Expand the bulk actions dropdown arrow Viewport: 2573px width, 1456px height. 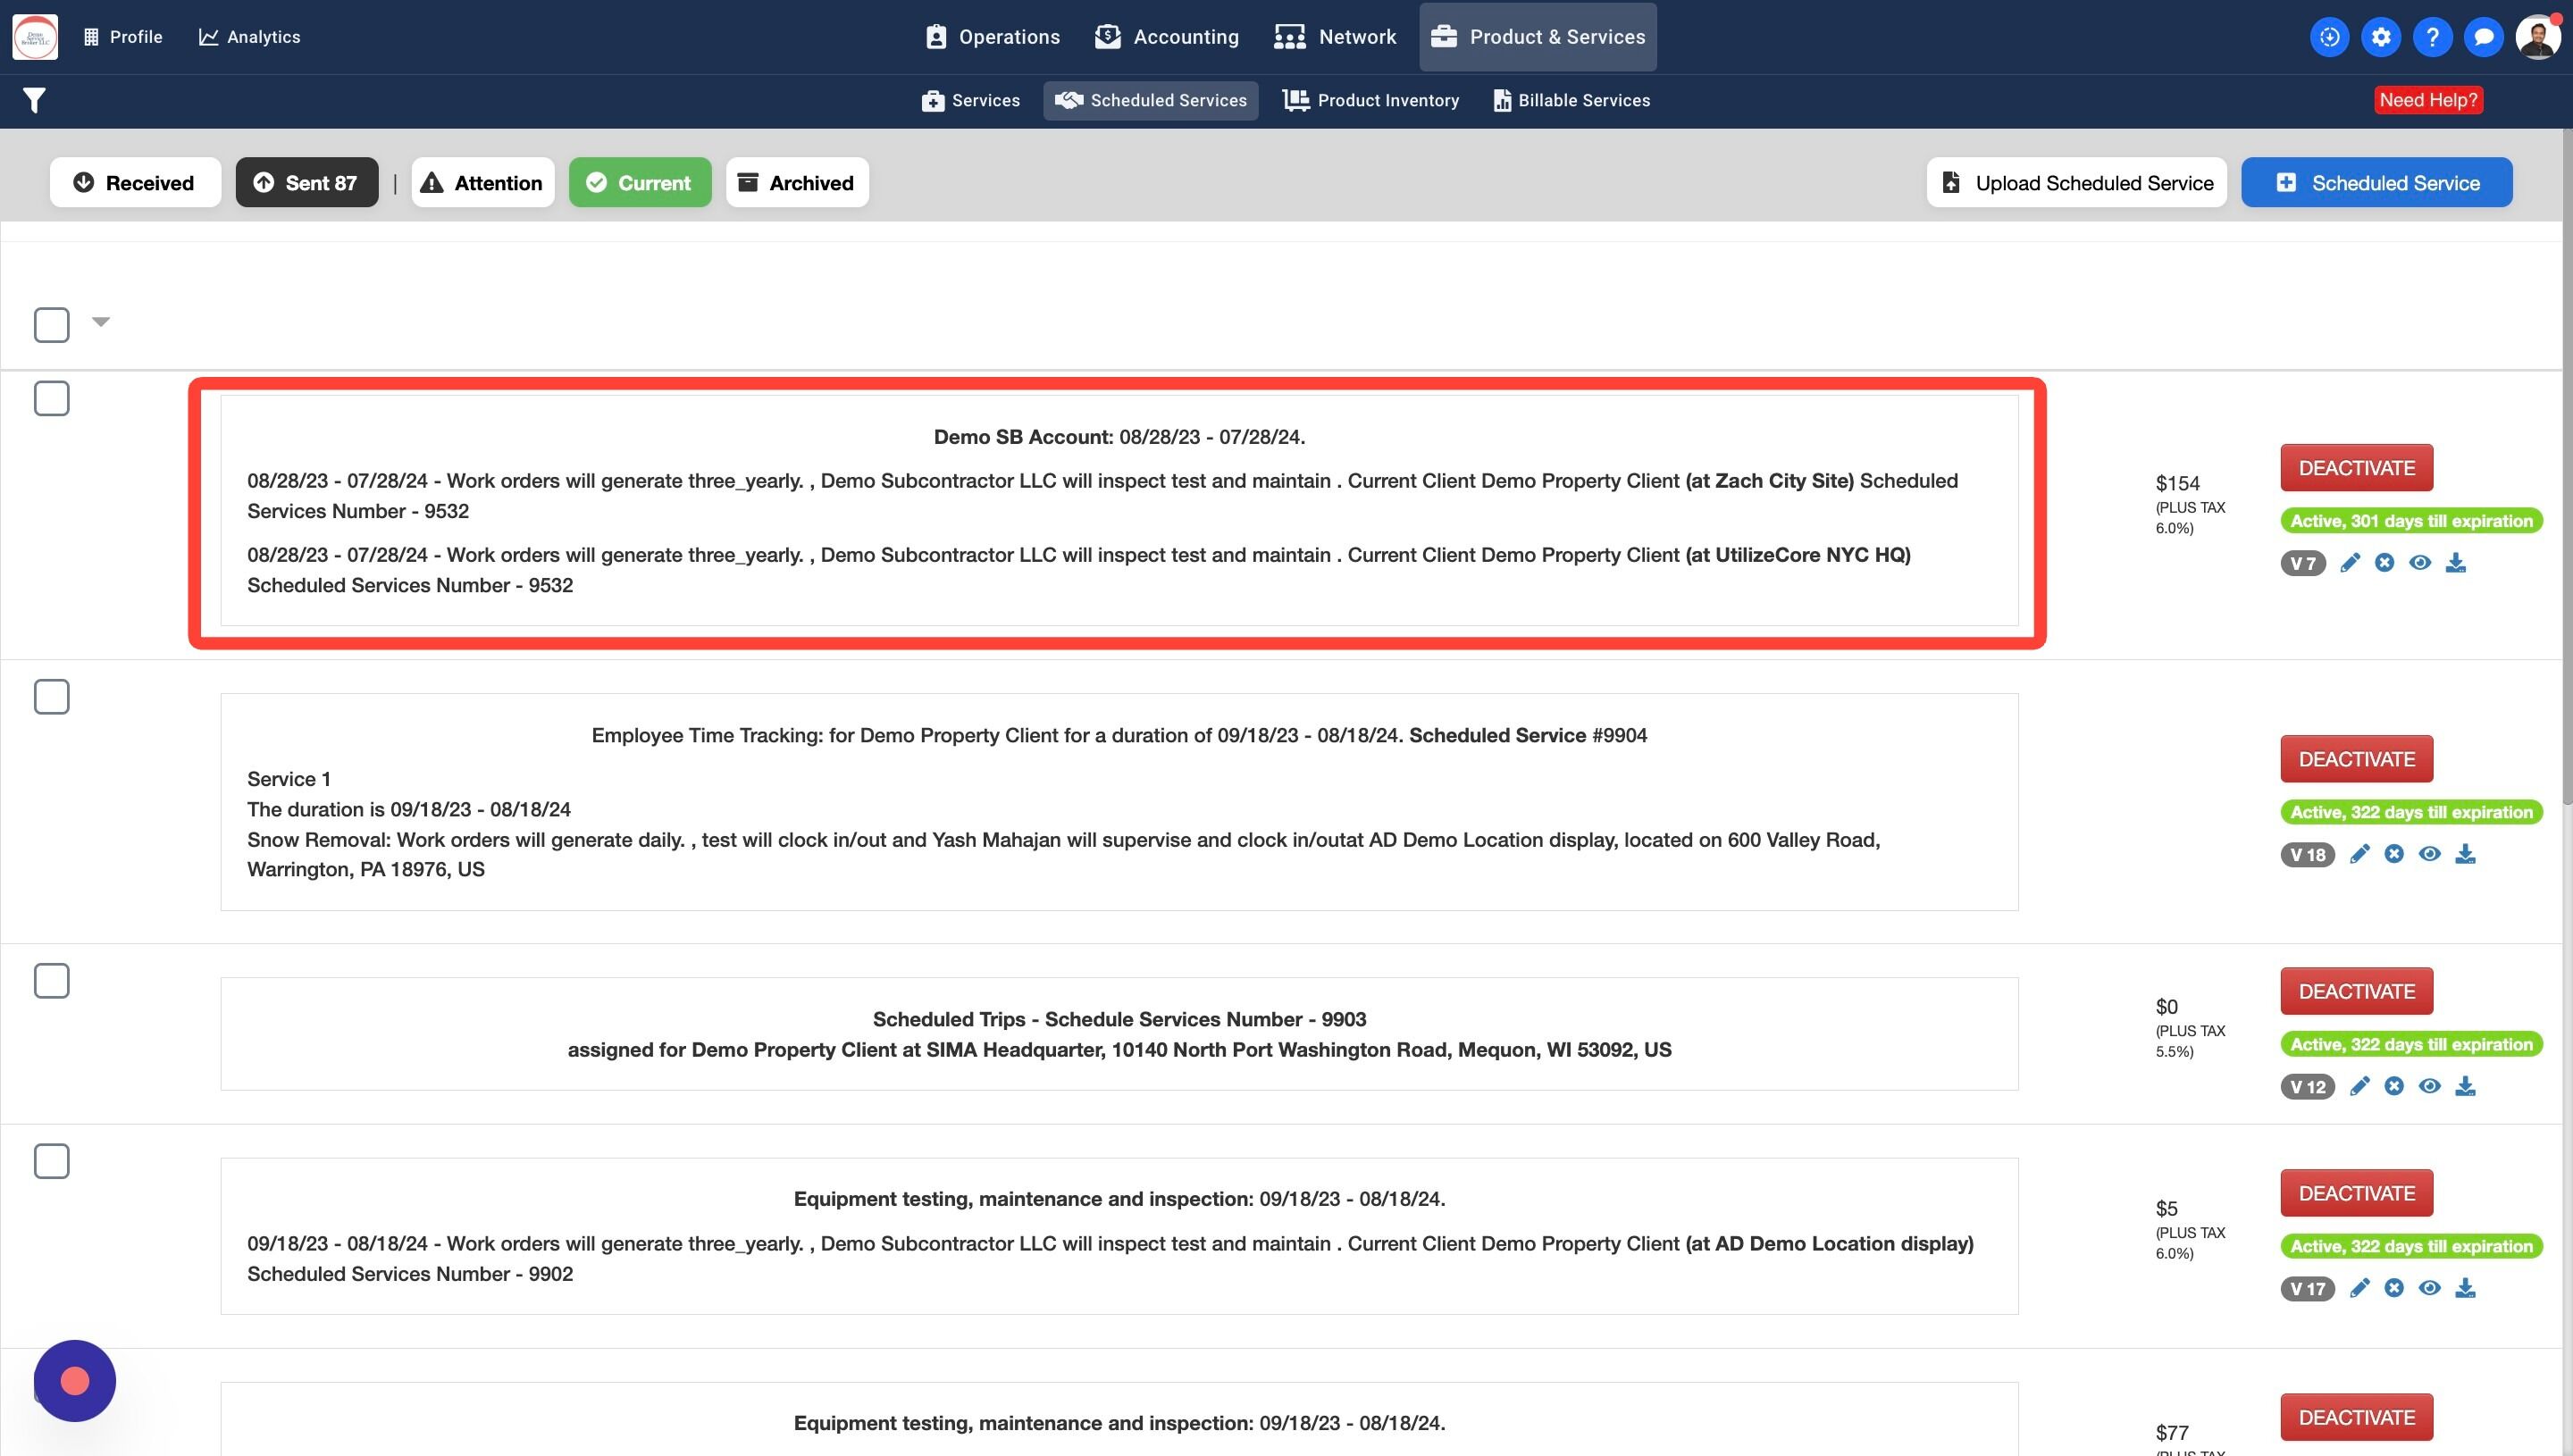pos(100,321)
